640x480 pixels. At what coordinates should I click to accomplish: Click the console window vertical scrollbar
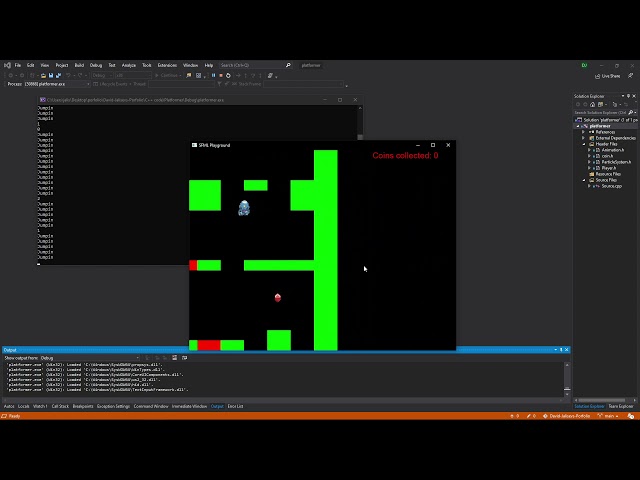(360, 122)
